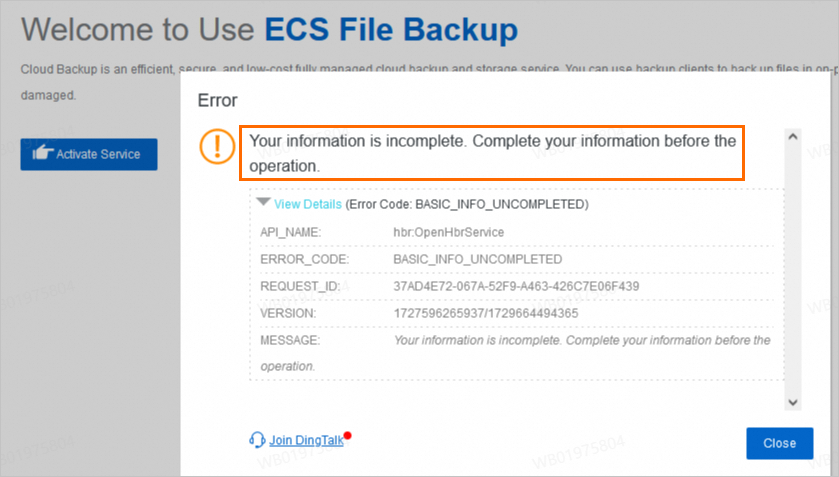The width and height of the screenshot is (839, 477).
Task: Click the View Details link
Action: 307,204
